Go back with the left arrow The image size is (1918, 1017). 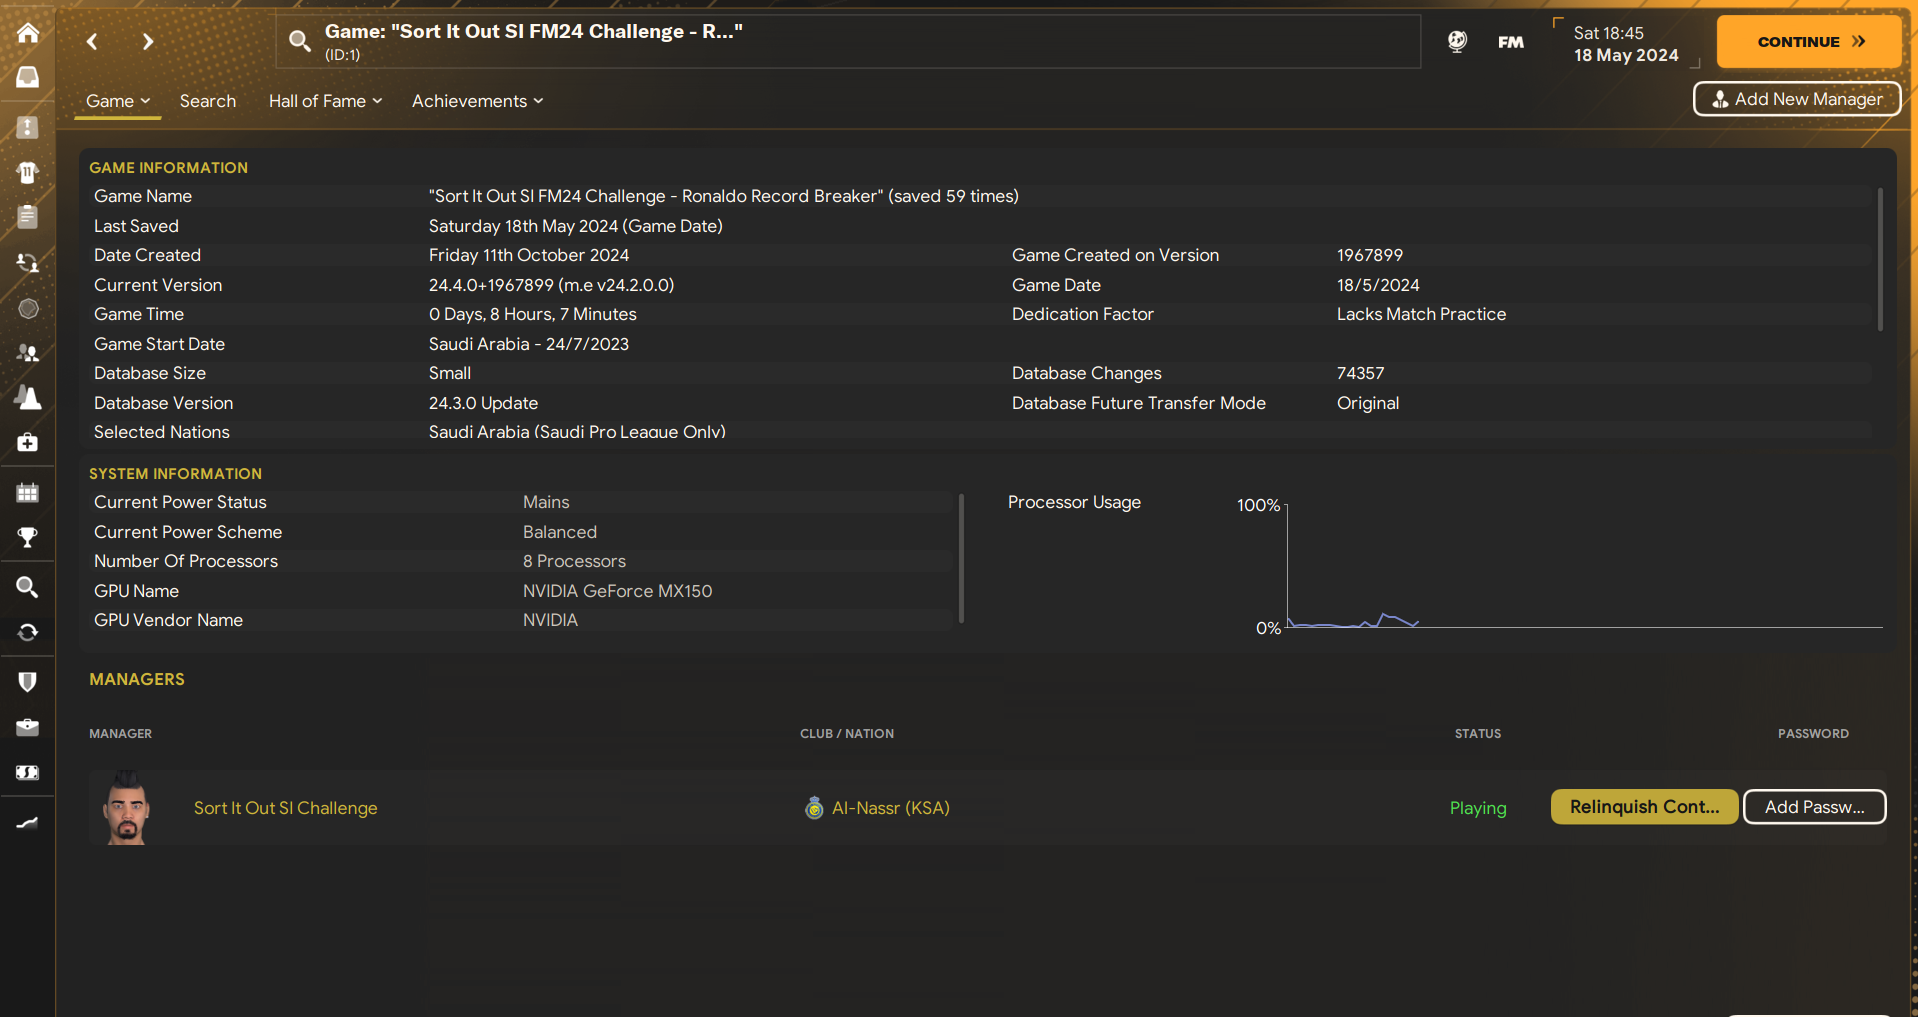92,41
